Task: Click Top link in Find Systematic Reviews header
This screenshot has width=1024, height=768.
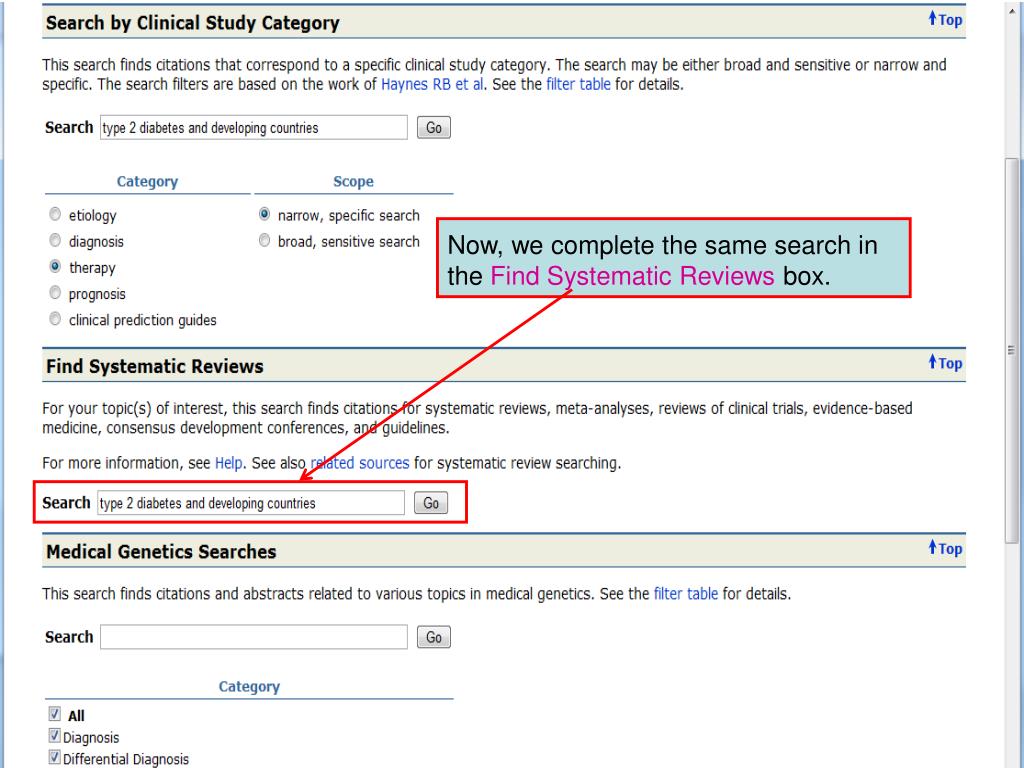Action: tap(945, 364)
